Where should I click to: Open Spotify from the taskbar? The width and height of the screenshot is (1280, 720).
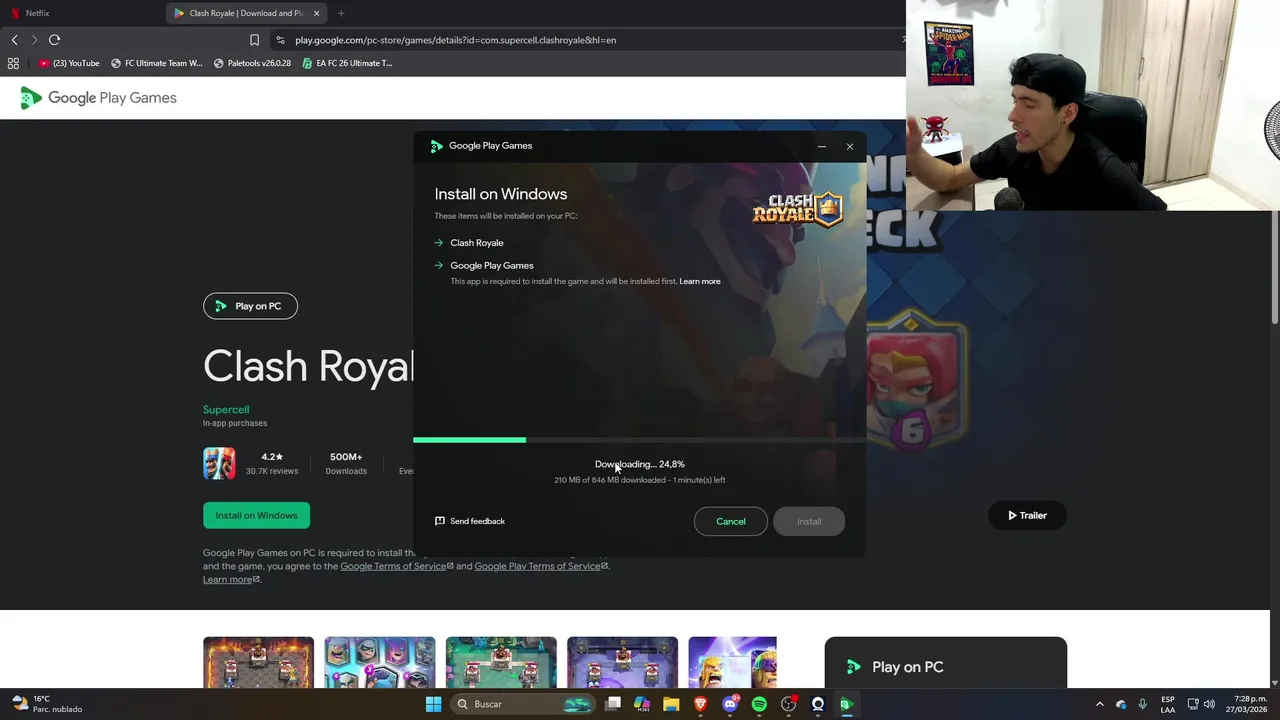point(759,704)
